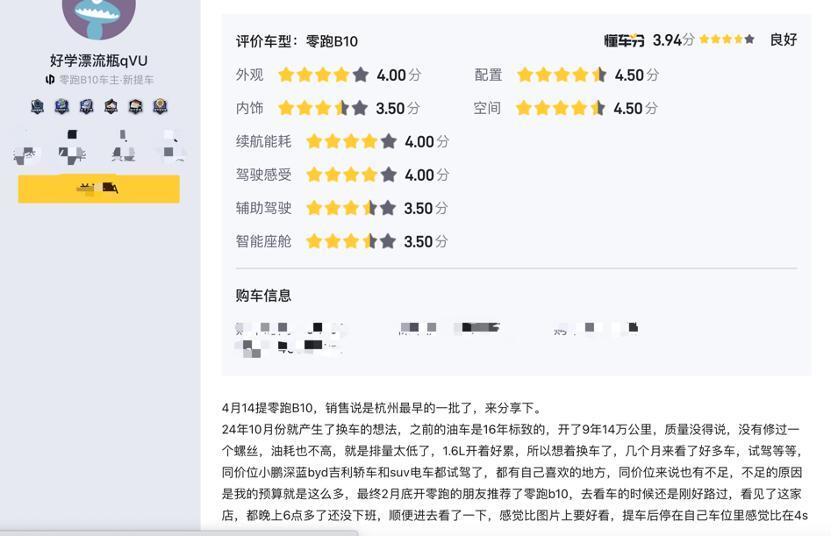Click the review line starting 4月14提零跑B10
The width and height of the screenshot is (832, 536).
coord(383,408)
